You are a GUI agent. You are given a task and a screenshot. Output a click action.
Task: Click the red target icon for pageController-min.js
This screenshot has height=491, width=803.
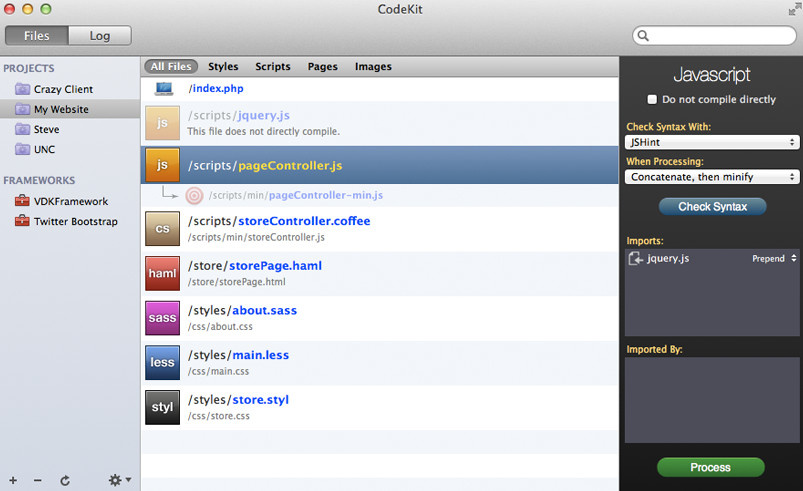[194, 196]
